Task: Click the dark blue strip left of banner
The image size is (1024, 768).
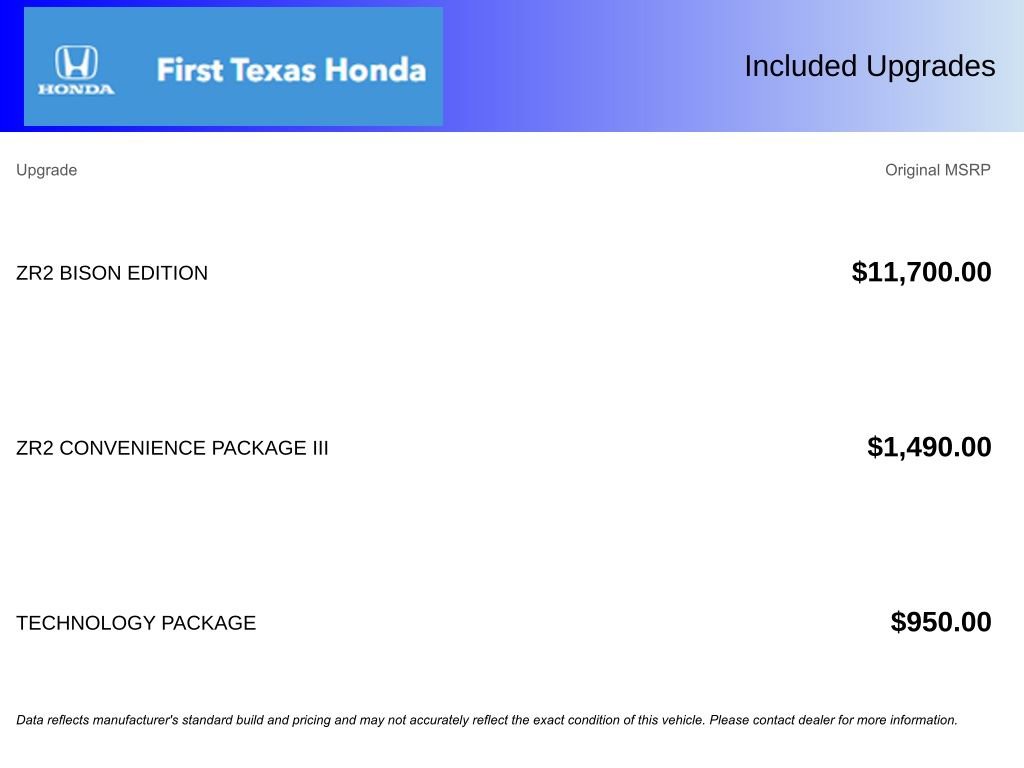Action: point(11,66)
